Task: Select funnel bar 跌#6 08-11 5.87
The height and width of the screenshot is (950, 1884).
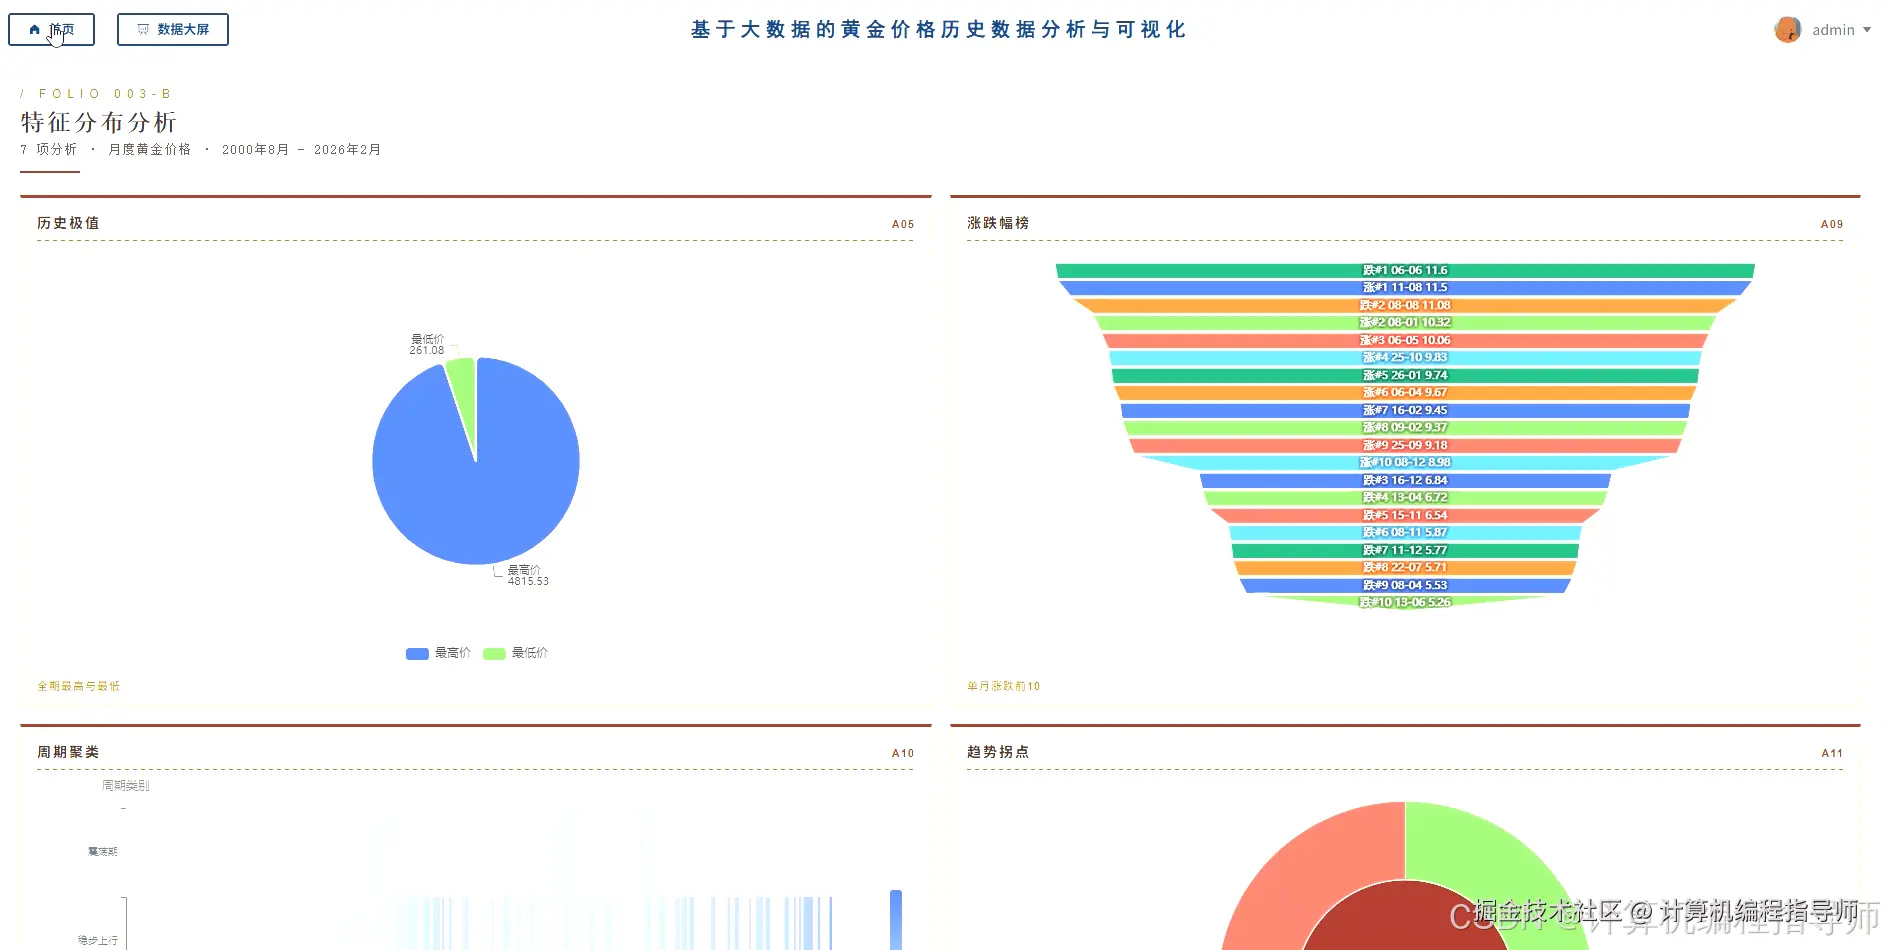Action: click(1405, 533)
